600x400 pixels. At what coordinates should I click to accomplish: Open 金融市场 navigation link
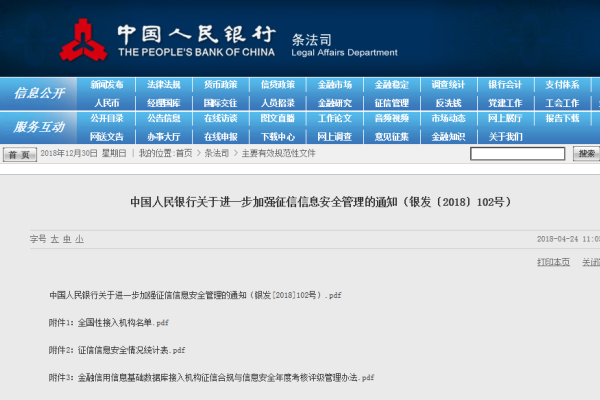click(335, 85)
